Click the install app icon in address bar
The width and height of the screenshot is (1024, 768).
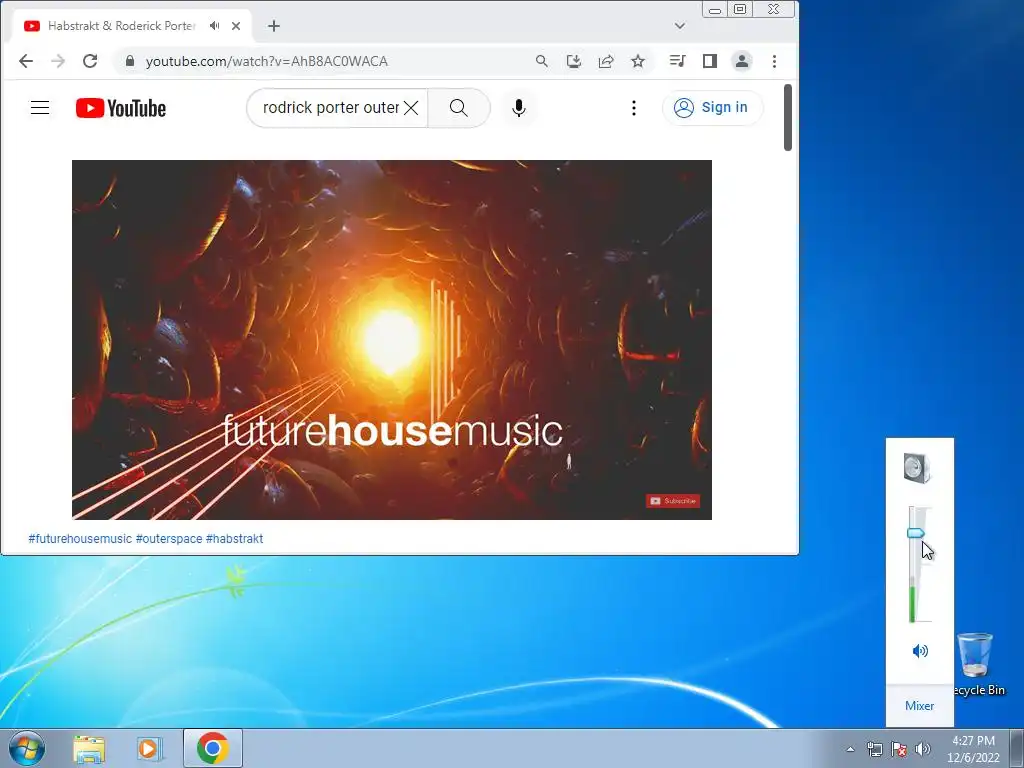point(573,61)
